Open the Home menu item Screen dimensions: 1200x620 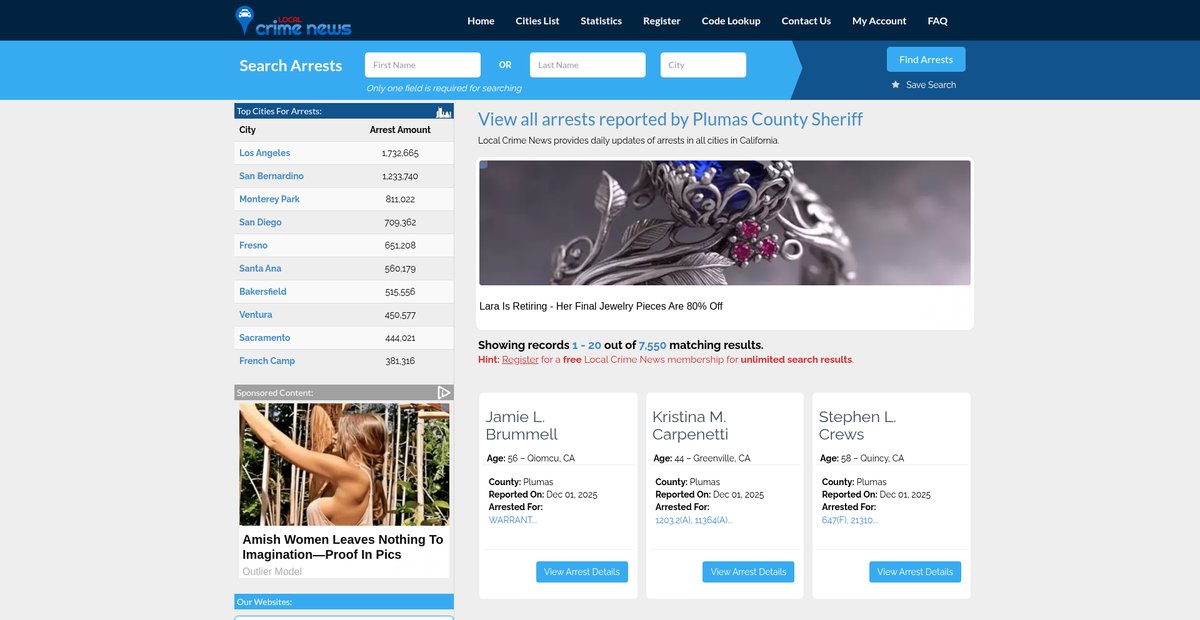pos(481,21)
